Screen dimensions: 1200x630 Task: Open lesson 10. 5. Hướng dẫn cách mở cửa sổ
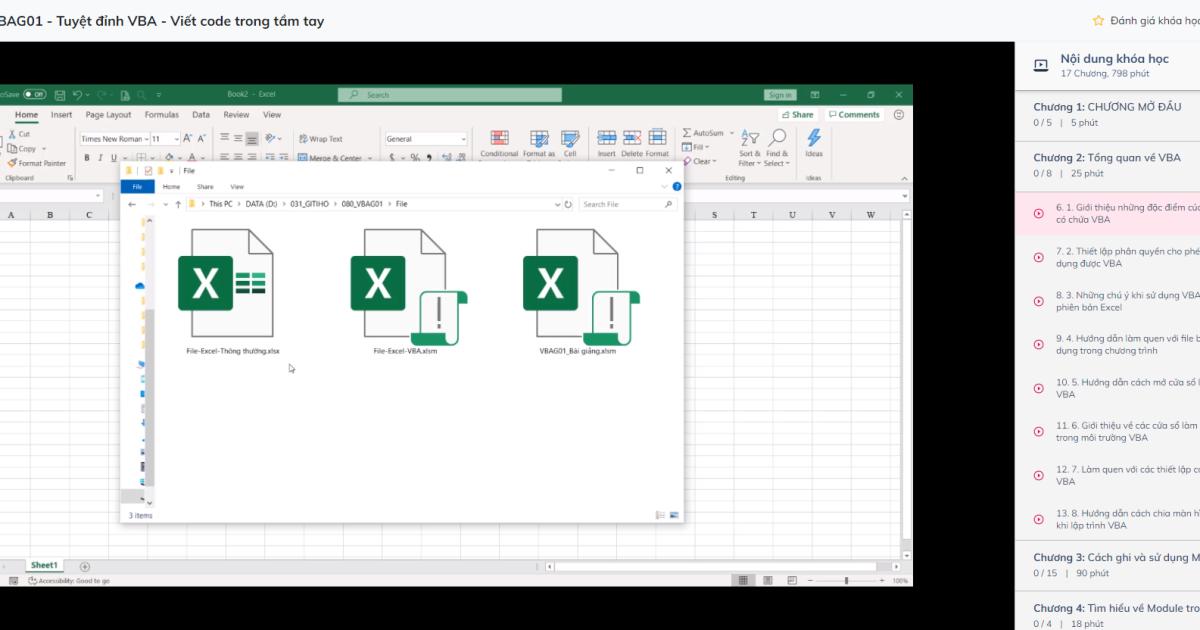[x=1108, y=388]
